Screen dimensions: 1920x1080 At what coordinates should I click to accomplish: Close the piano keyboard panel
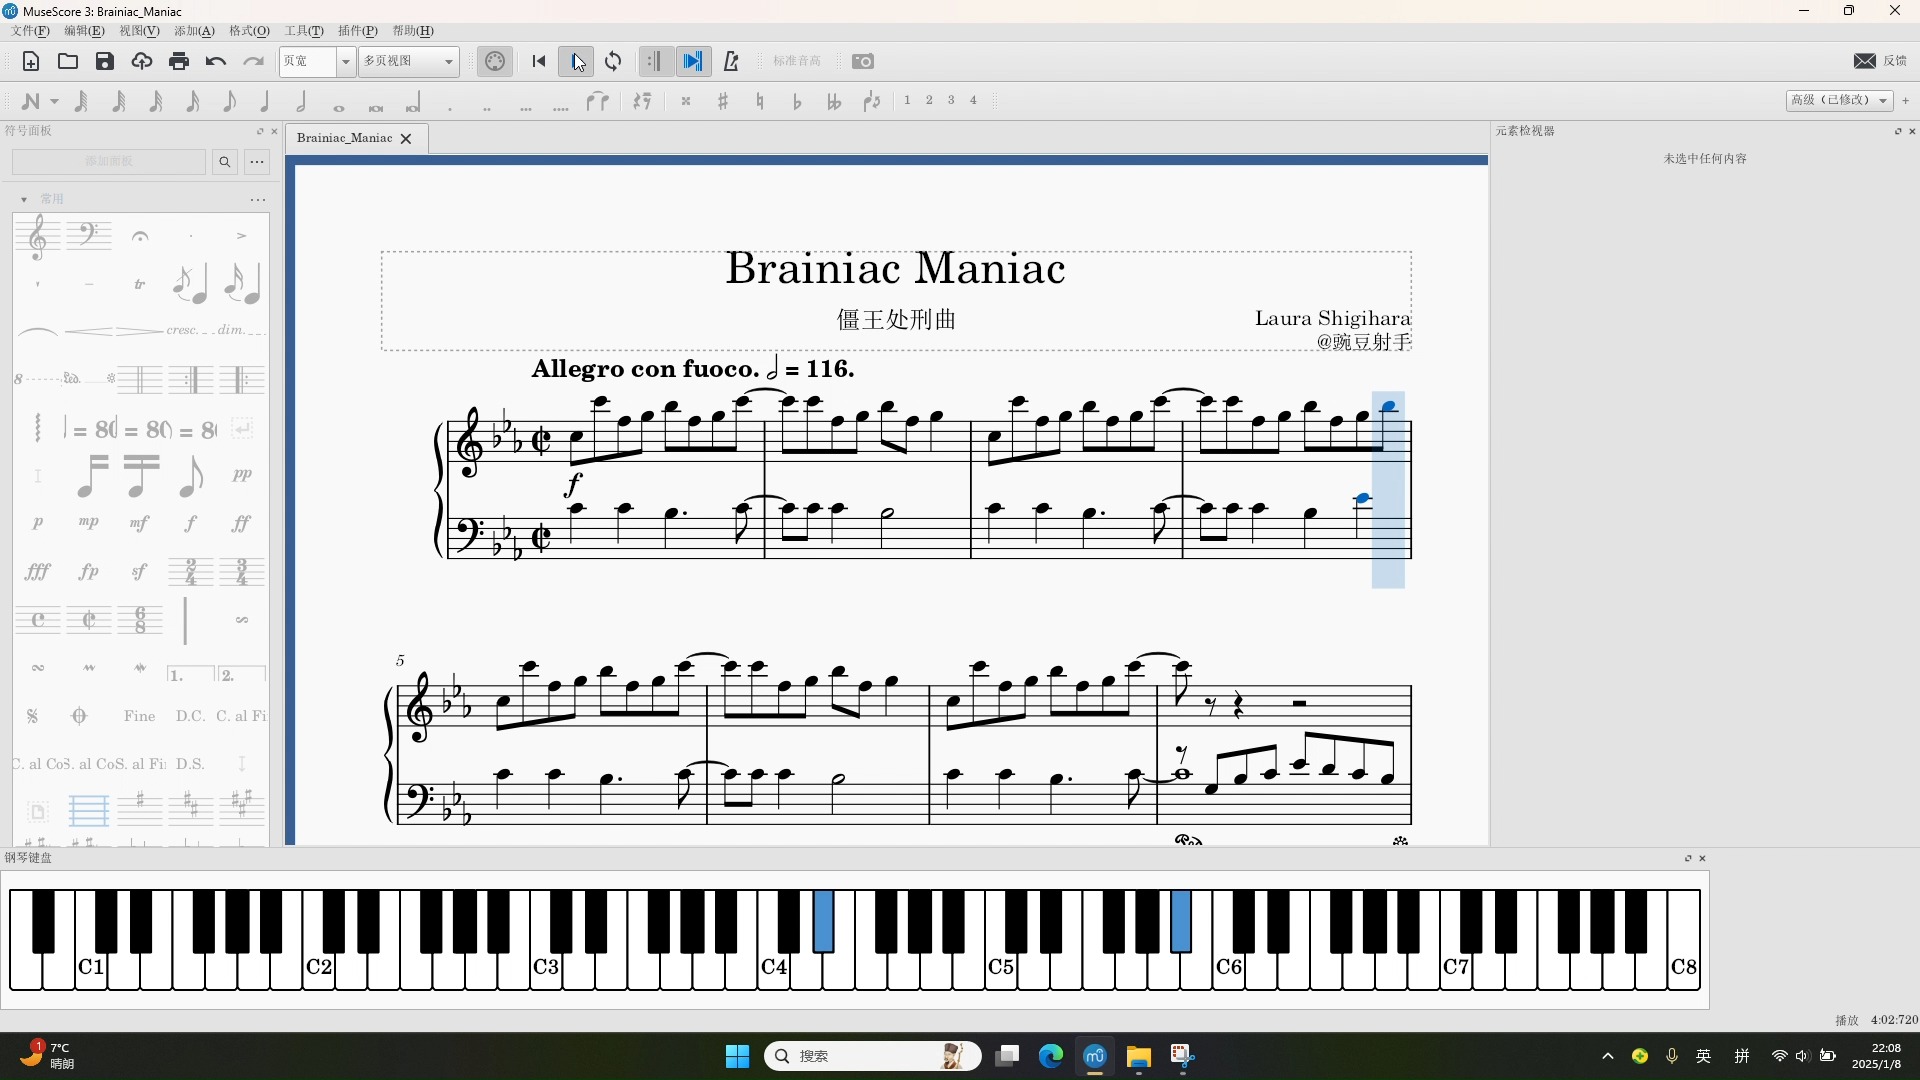1703,858
